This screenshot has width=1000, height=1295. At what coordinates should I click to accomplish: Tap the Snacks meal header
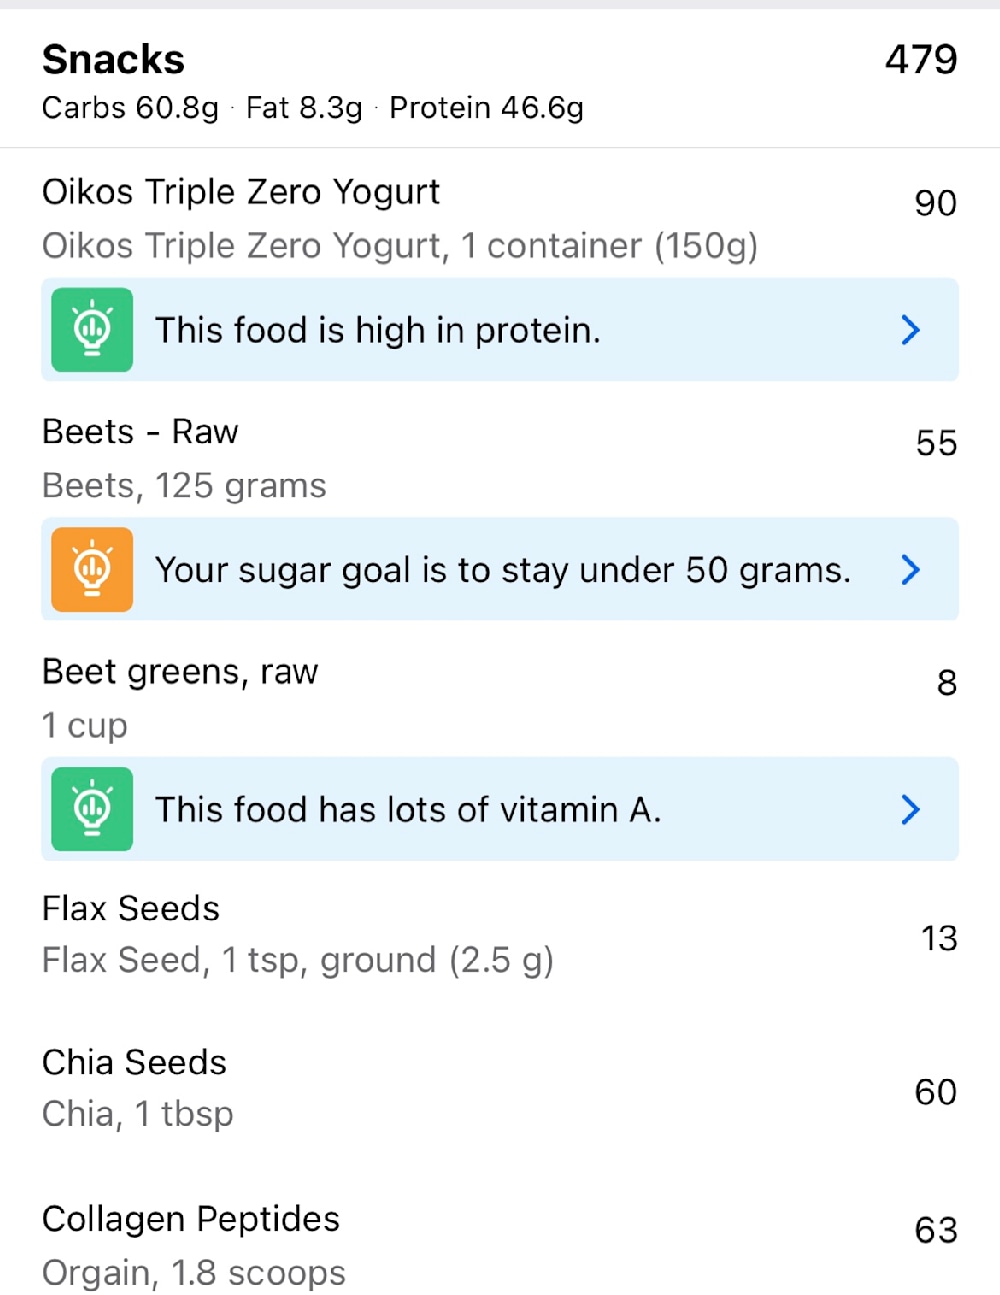[x=113, y=60]
